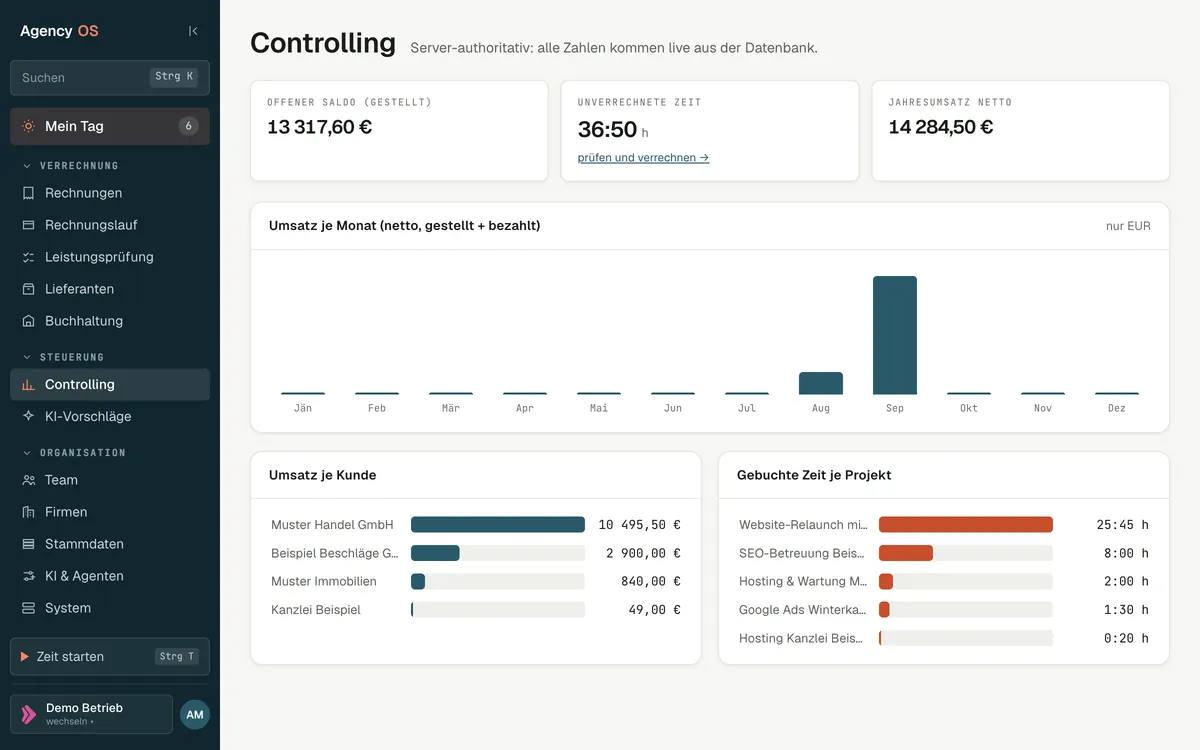Viewport: 1200px width, 750px height.
Task: Go to Rechnungen
Action: tap(110, 193)
